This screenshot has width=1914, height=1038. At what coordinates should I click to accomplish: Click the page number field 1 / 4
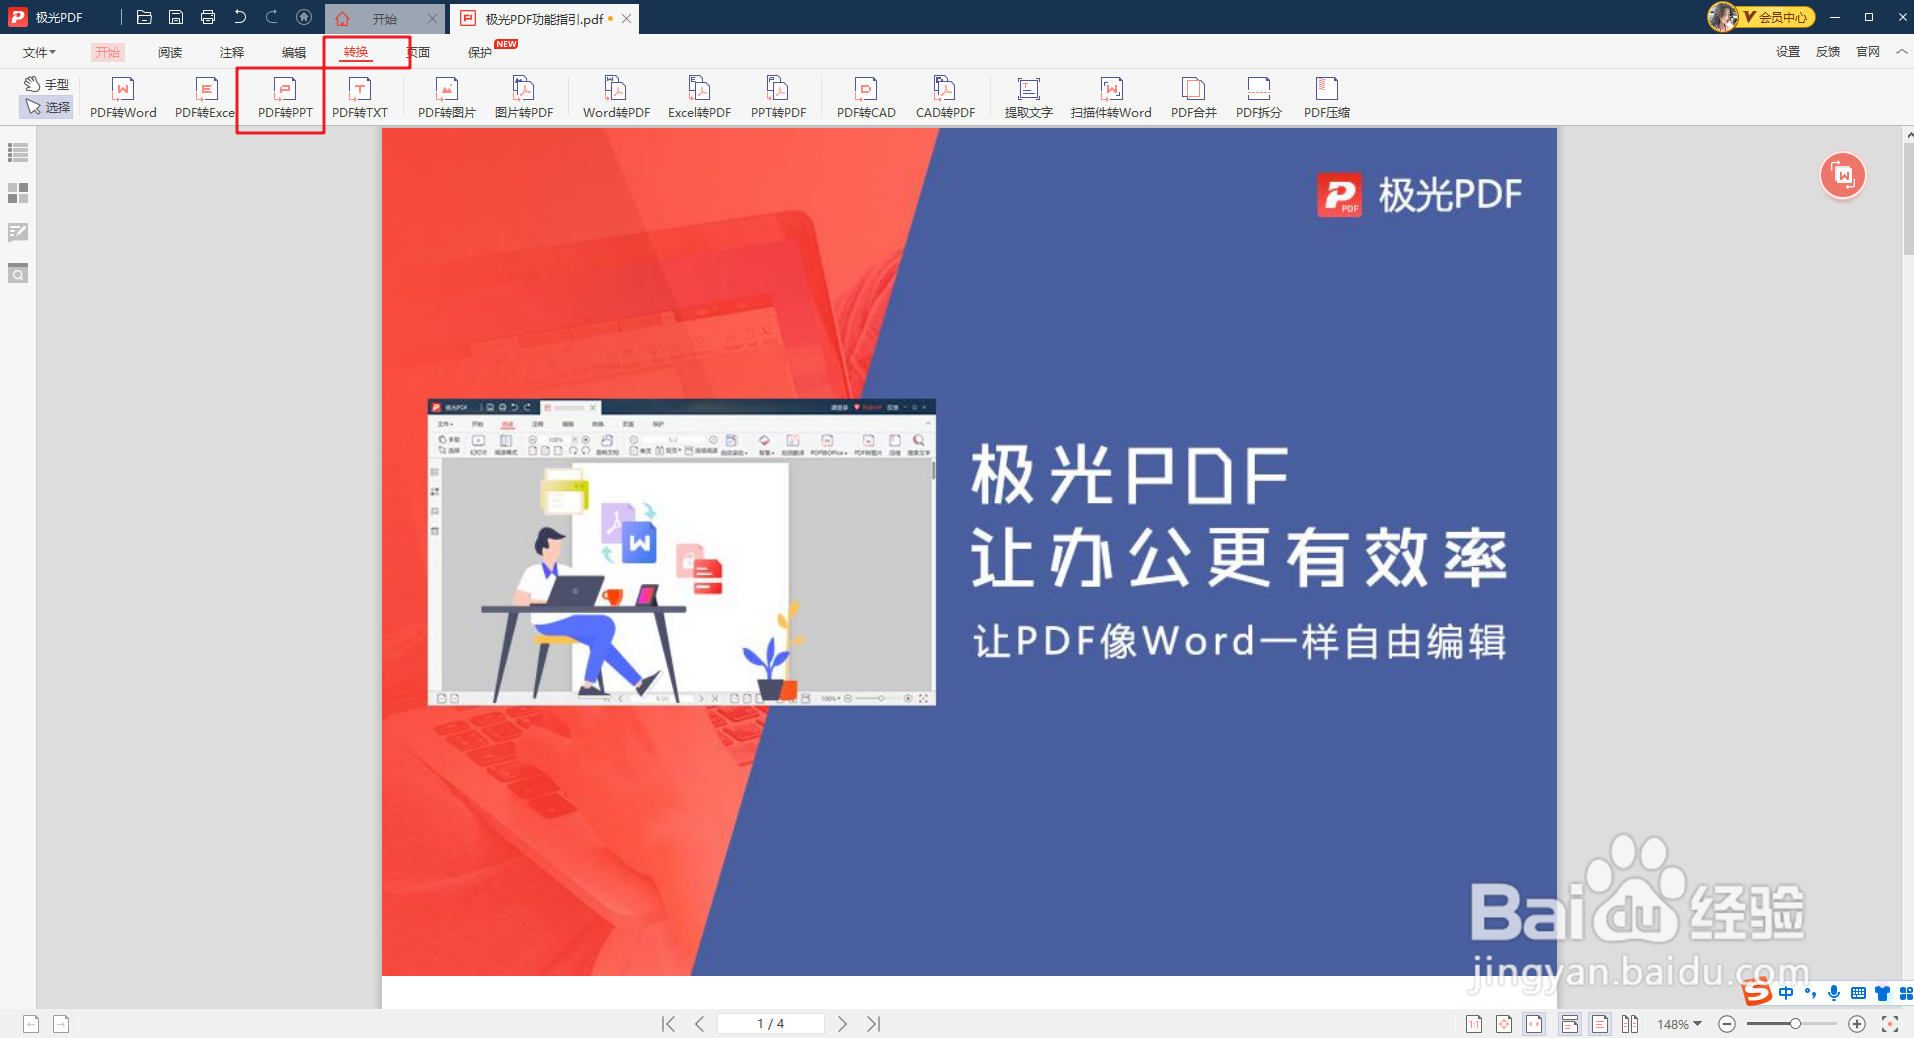(770, 1024)
